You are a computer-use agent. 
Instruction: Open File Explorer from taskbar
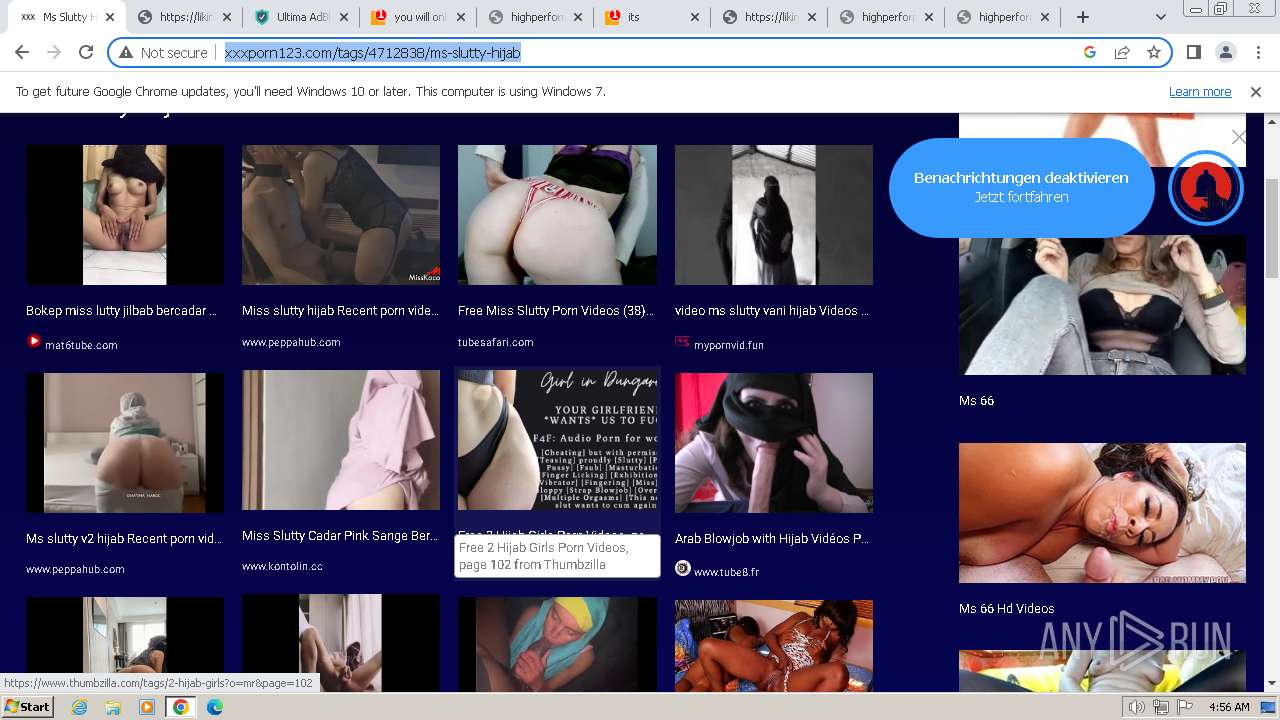click(x=113, y=707)
